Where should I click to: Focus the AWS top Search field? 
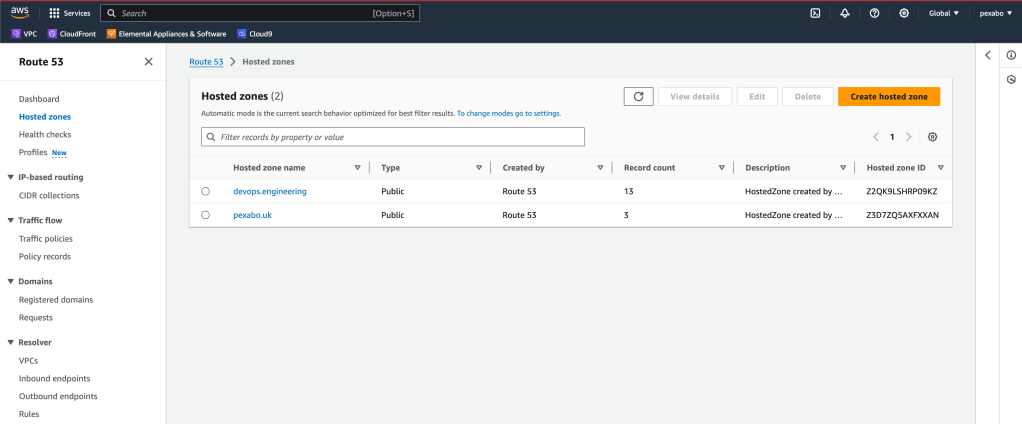pyautogui.click(x=260, y=13)
